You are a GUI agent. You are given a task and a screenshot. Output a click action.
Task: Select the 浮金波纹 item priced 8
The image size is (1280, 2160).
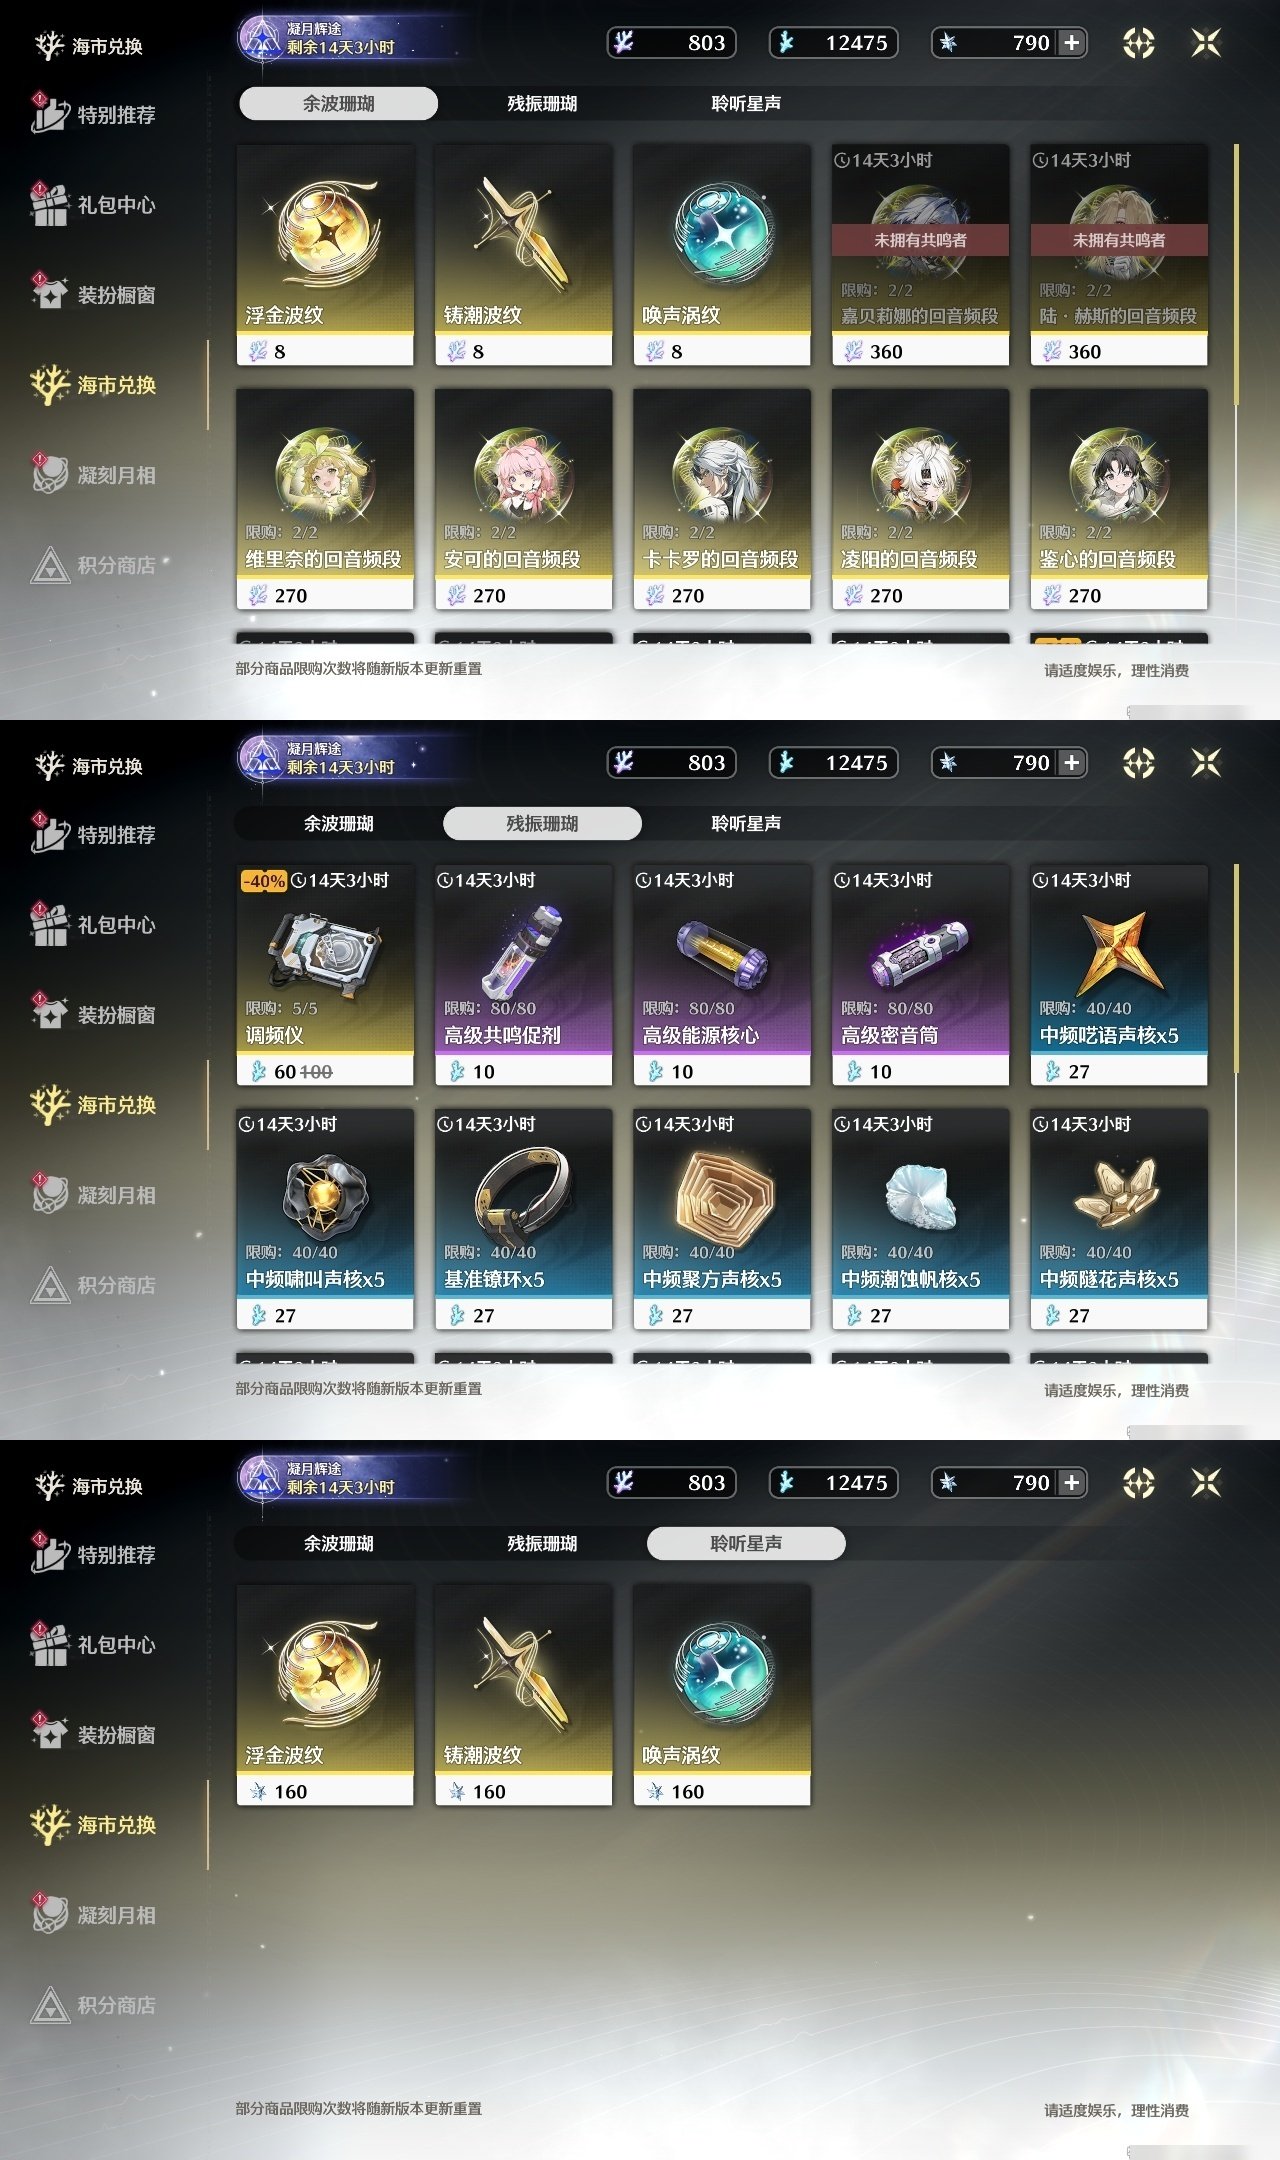[x=325, y=255]
